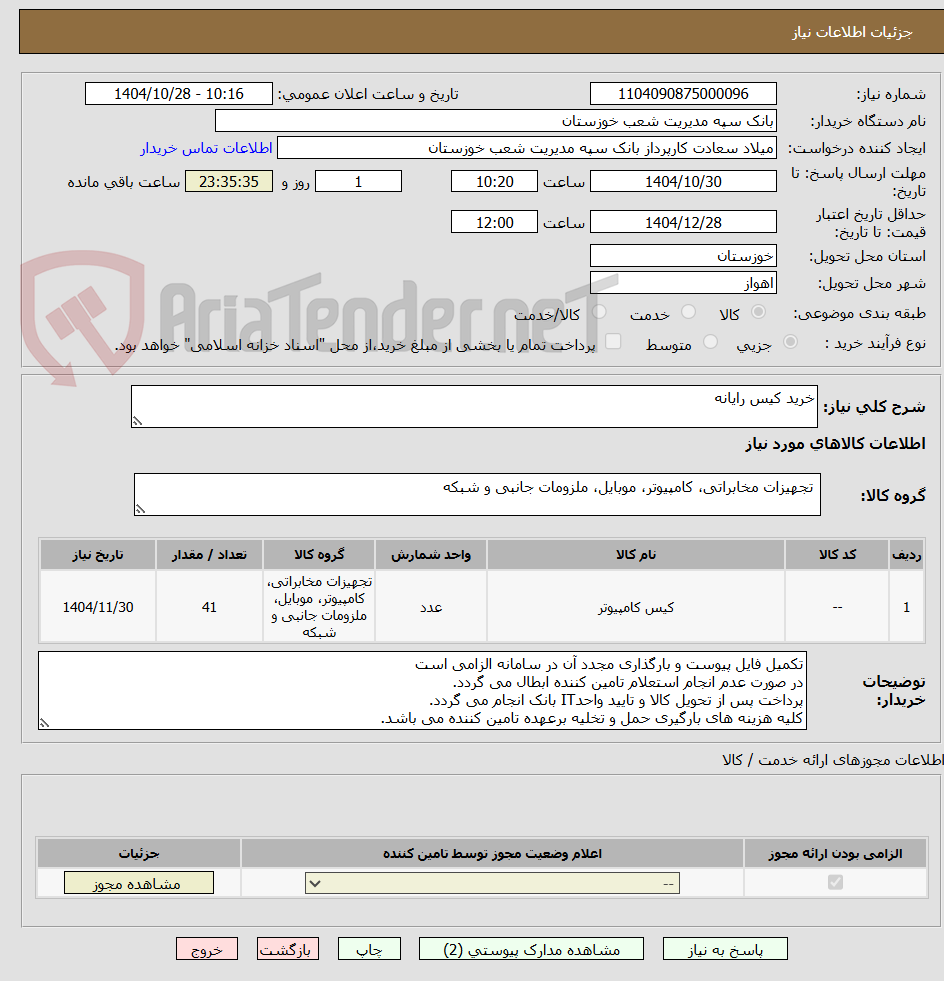Click the نام کالا column header
The height and width of the screenshot is (981, 944).
click(x=636, y=555)
